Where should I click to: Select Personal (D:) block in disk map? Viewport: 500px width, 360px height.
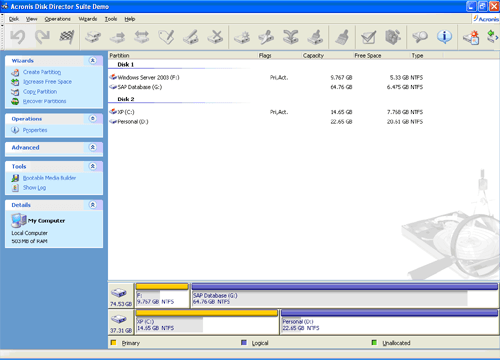tap(389, 322)
